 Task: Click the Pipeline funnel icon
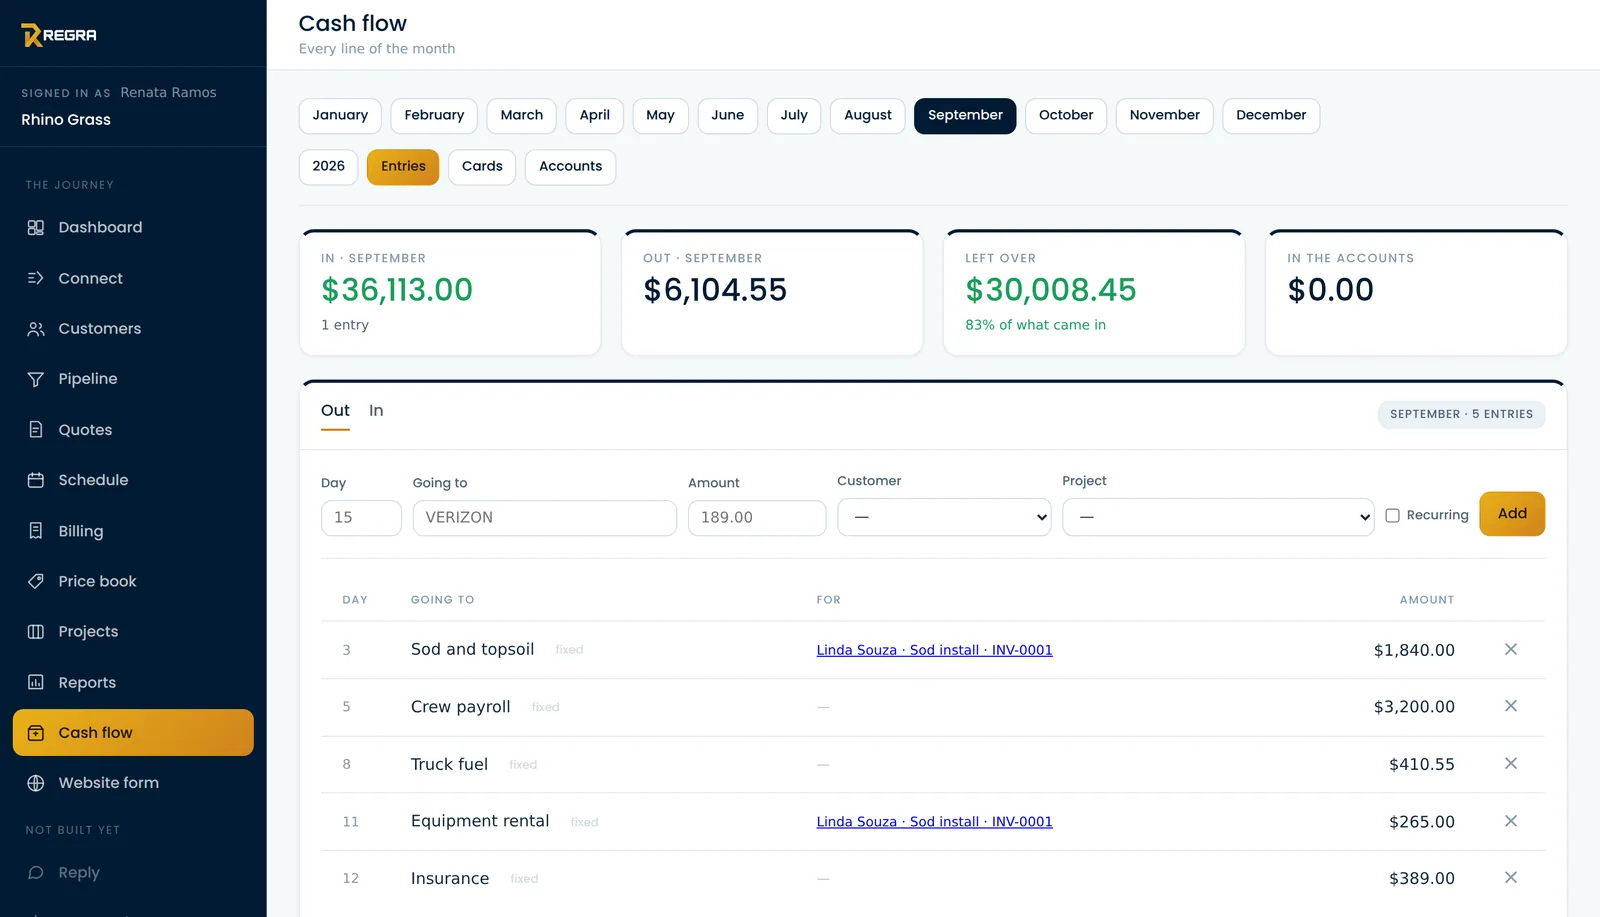pos(36,379)
